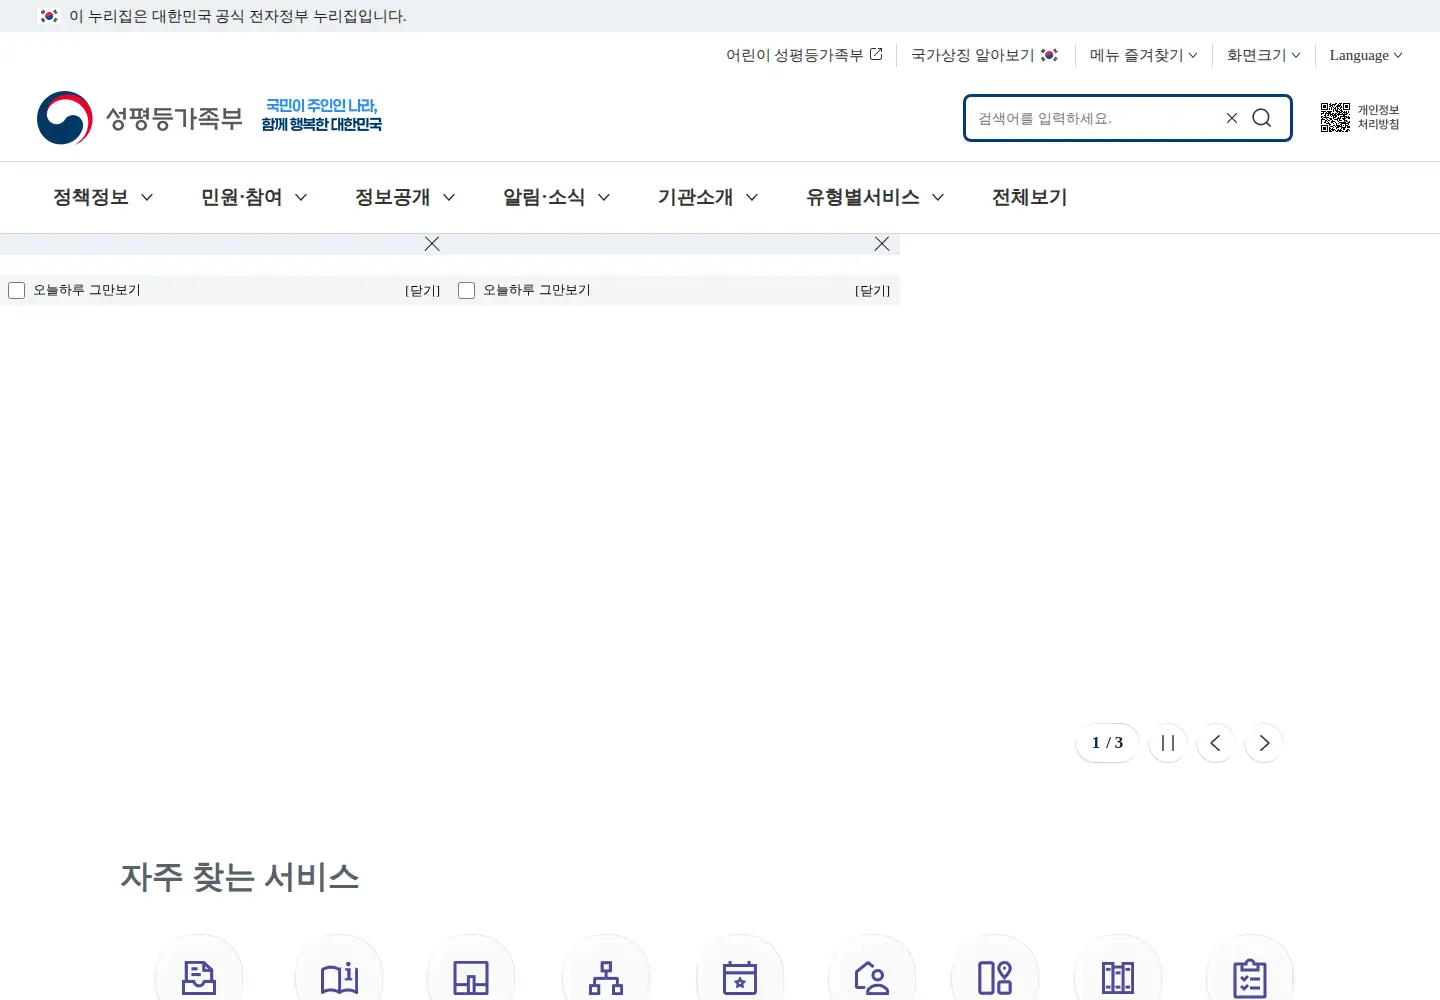Close the first popup with its X icon
The height and width of the screenshot is (1000, 1440).
coord(432,244)
